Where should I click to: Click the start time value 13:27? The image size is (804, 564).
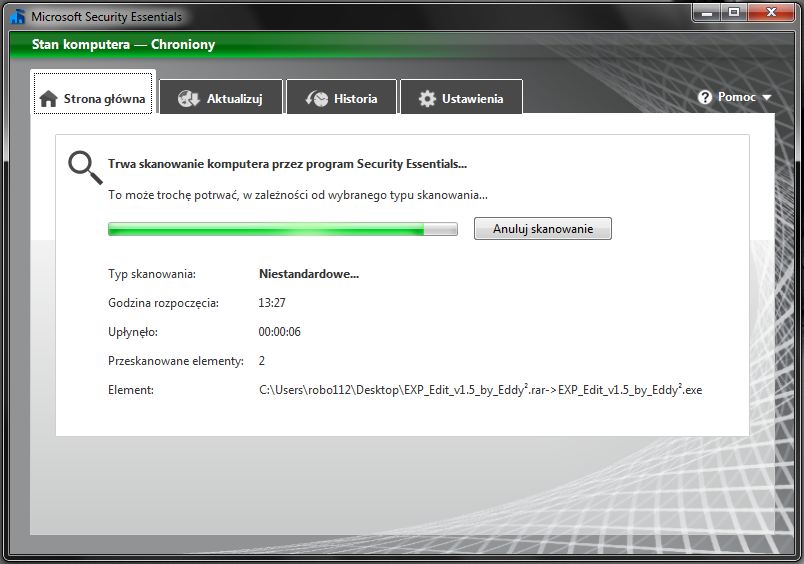coord(272,303)
